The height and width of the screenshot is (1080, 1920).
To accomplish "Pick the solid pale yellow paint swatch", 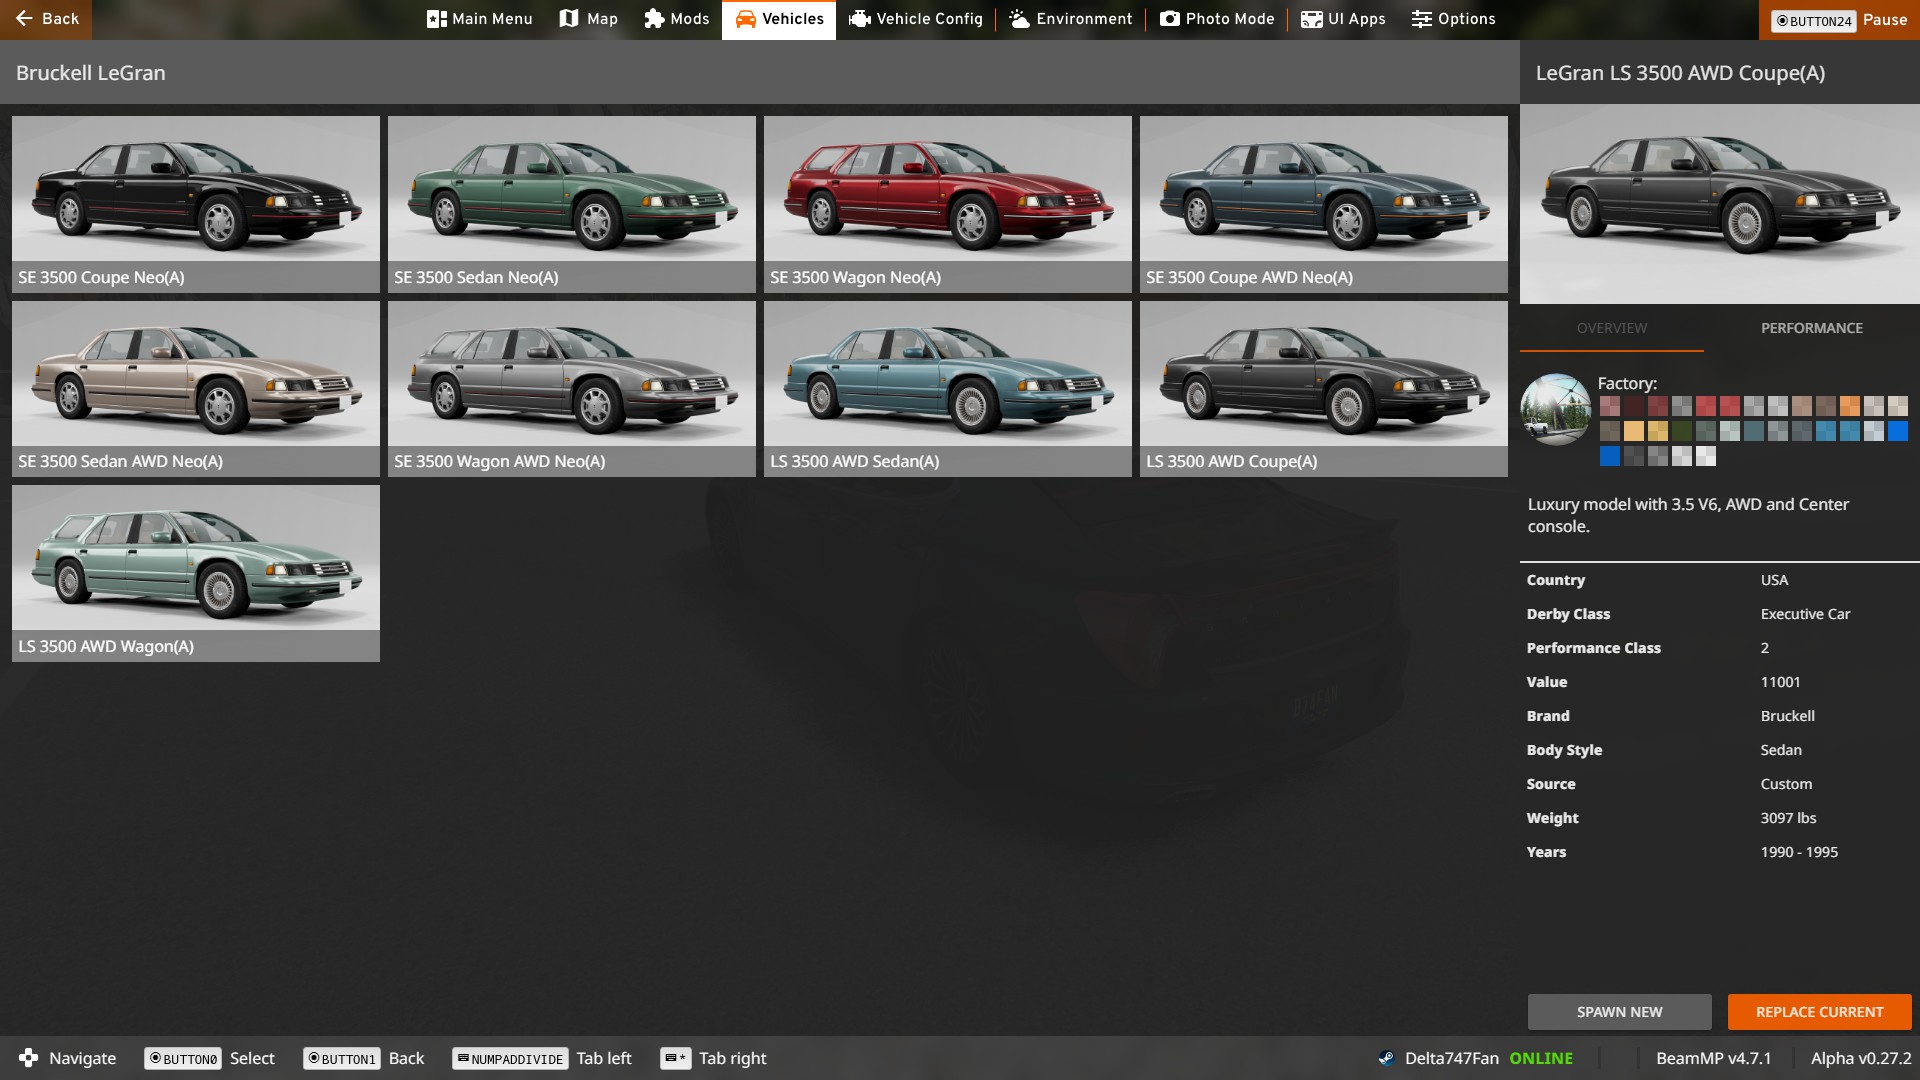I will [x=1634, y=431].
